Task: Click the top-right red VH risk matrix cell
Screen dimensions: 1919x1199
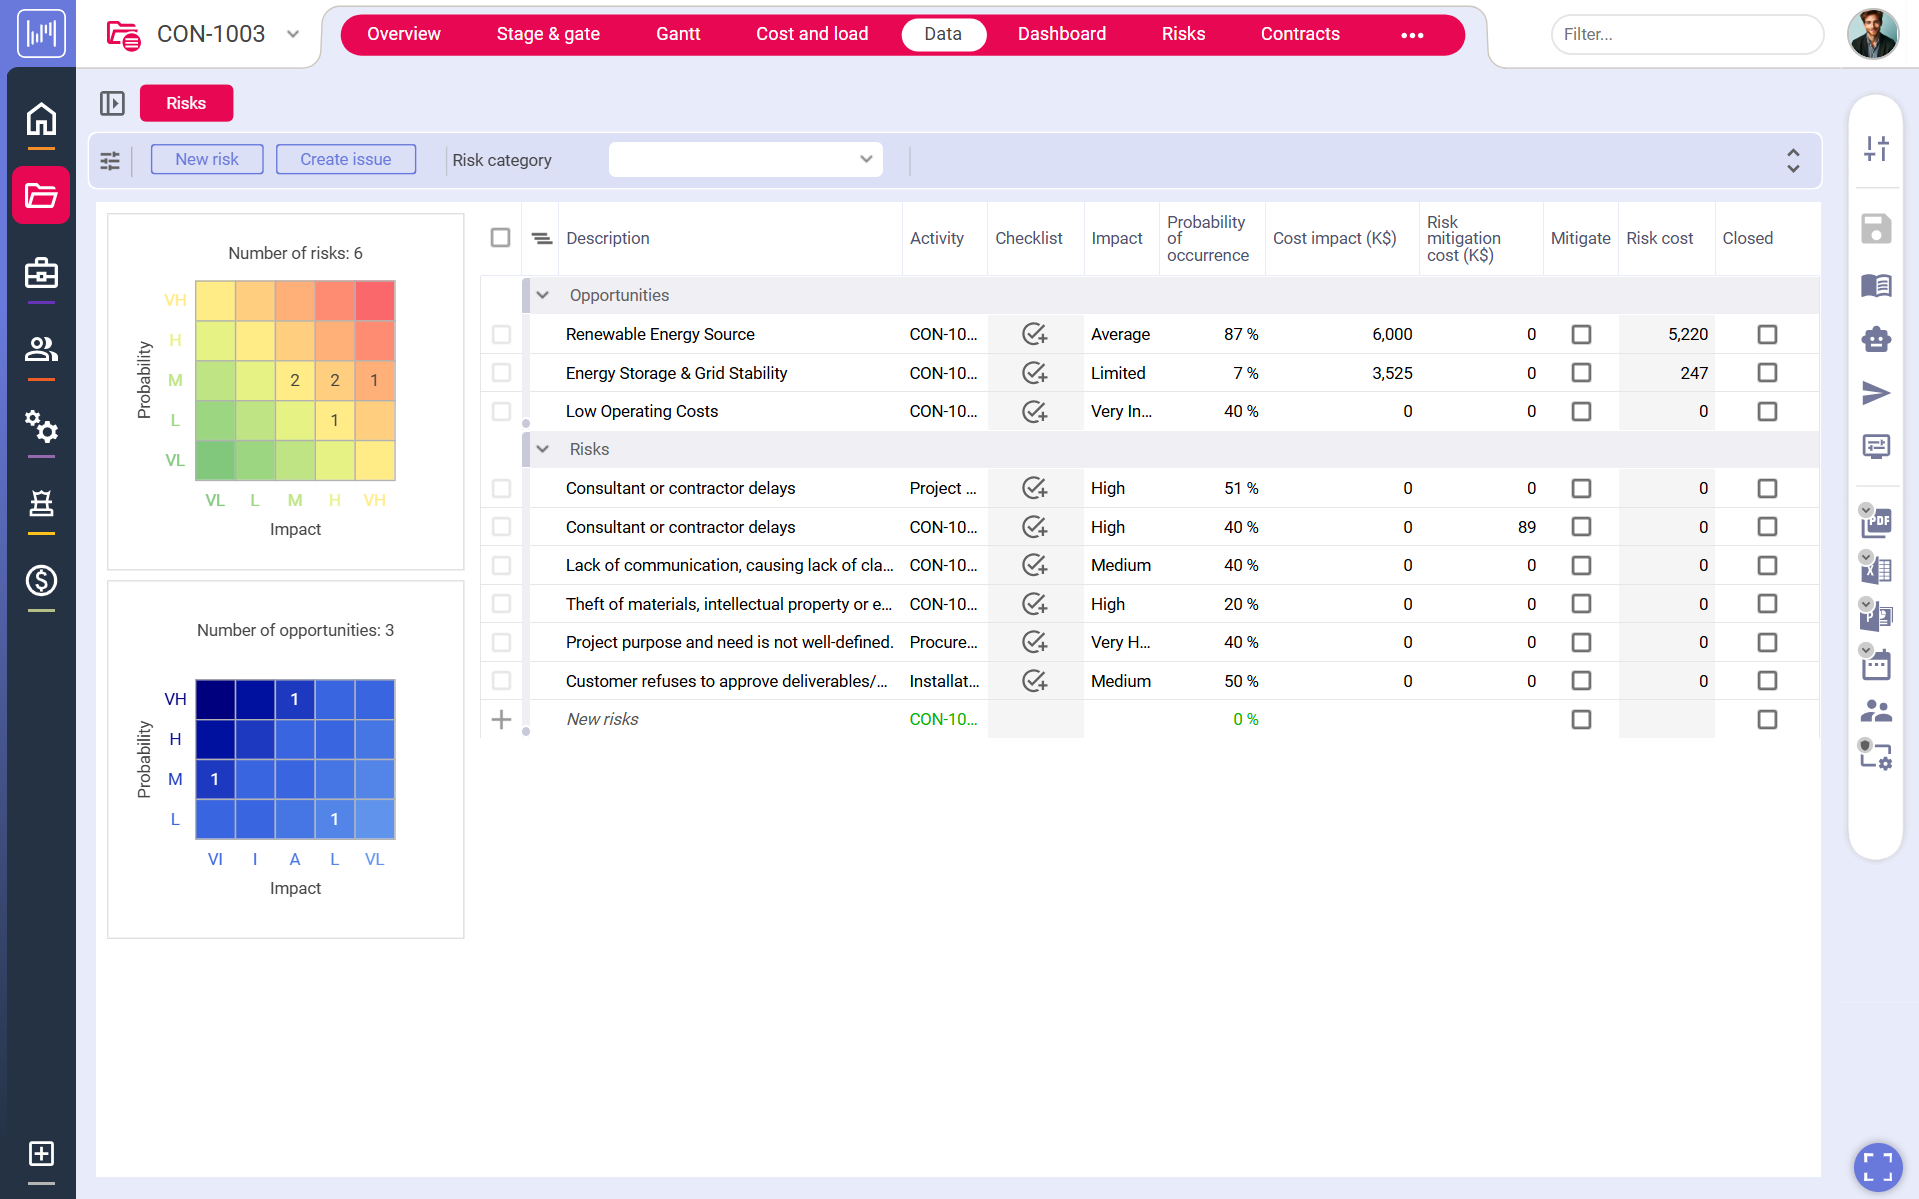Action: pos(375,300)
